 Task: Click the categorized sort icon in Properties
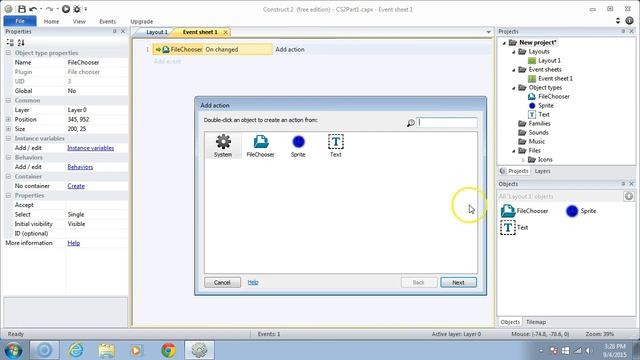10,42
